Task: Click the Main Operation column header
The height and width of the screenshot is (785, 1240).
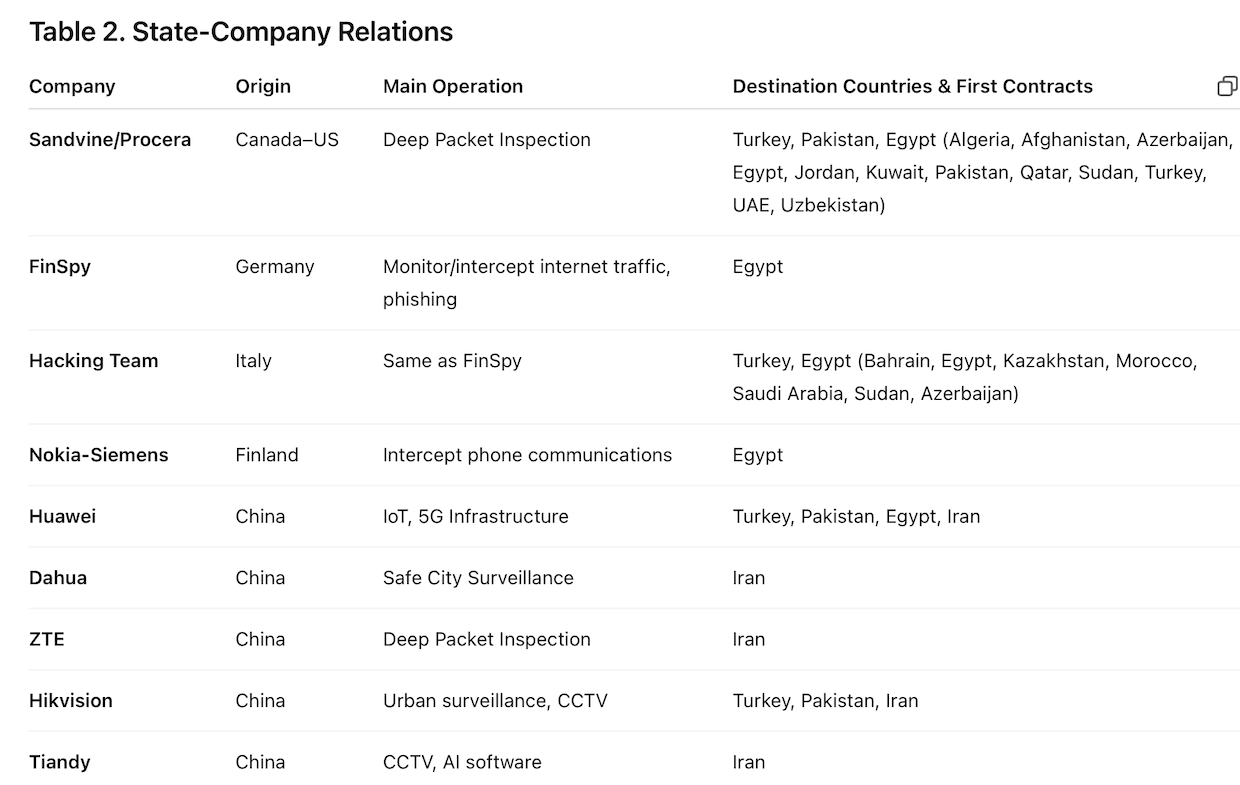Action: [x=453, y=86]
